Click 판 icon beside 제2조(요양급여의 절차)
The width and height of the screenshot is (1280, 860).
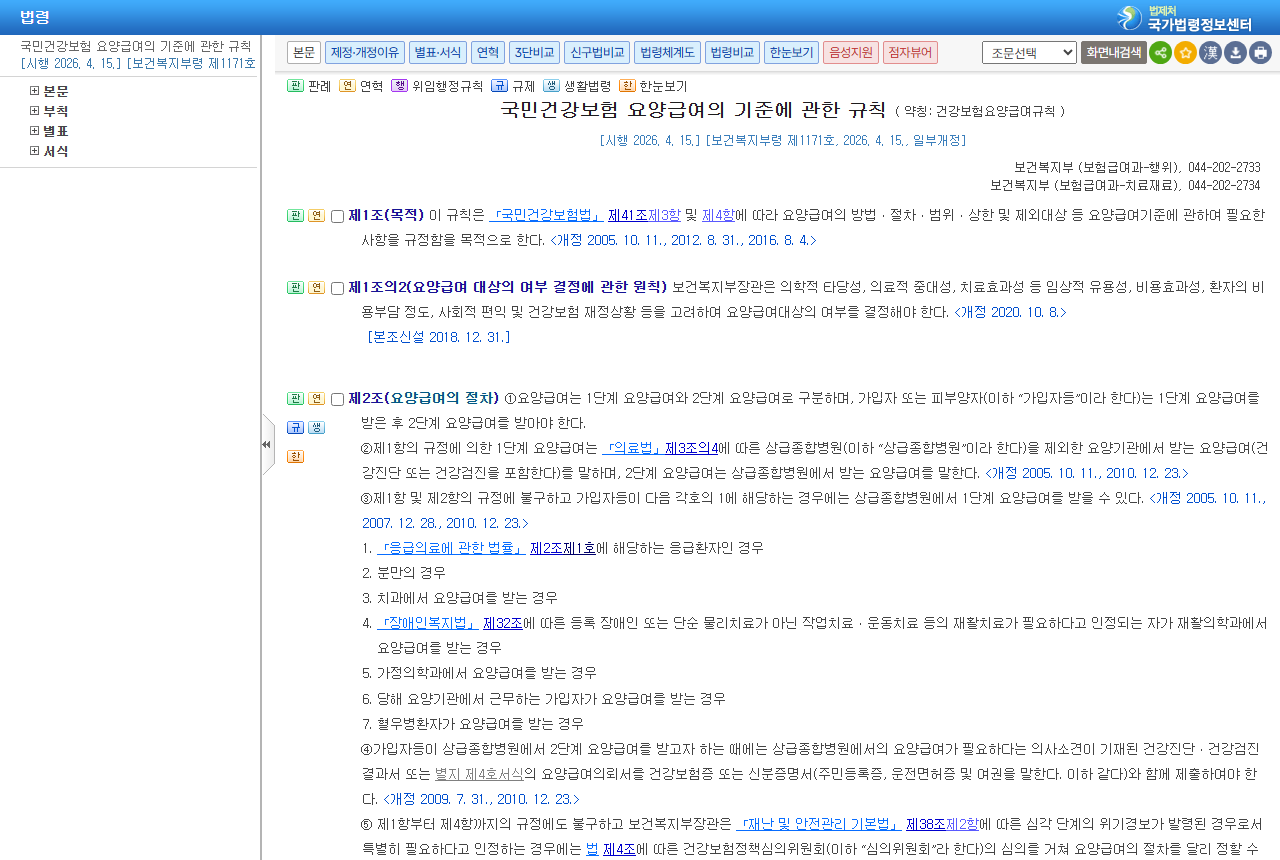pos(295,398)
